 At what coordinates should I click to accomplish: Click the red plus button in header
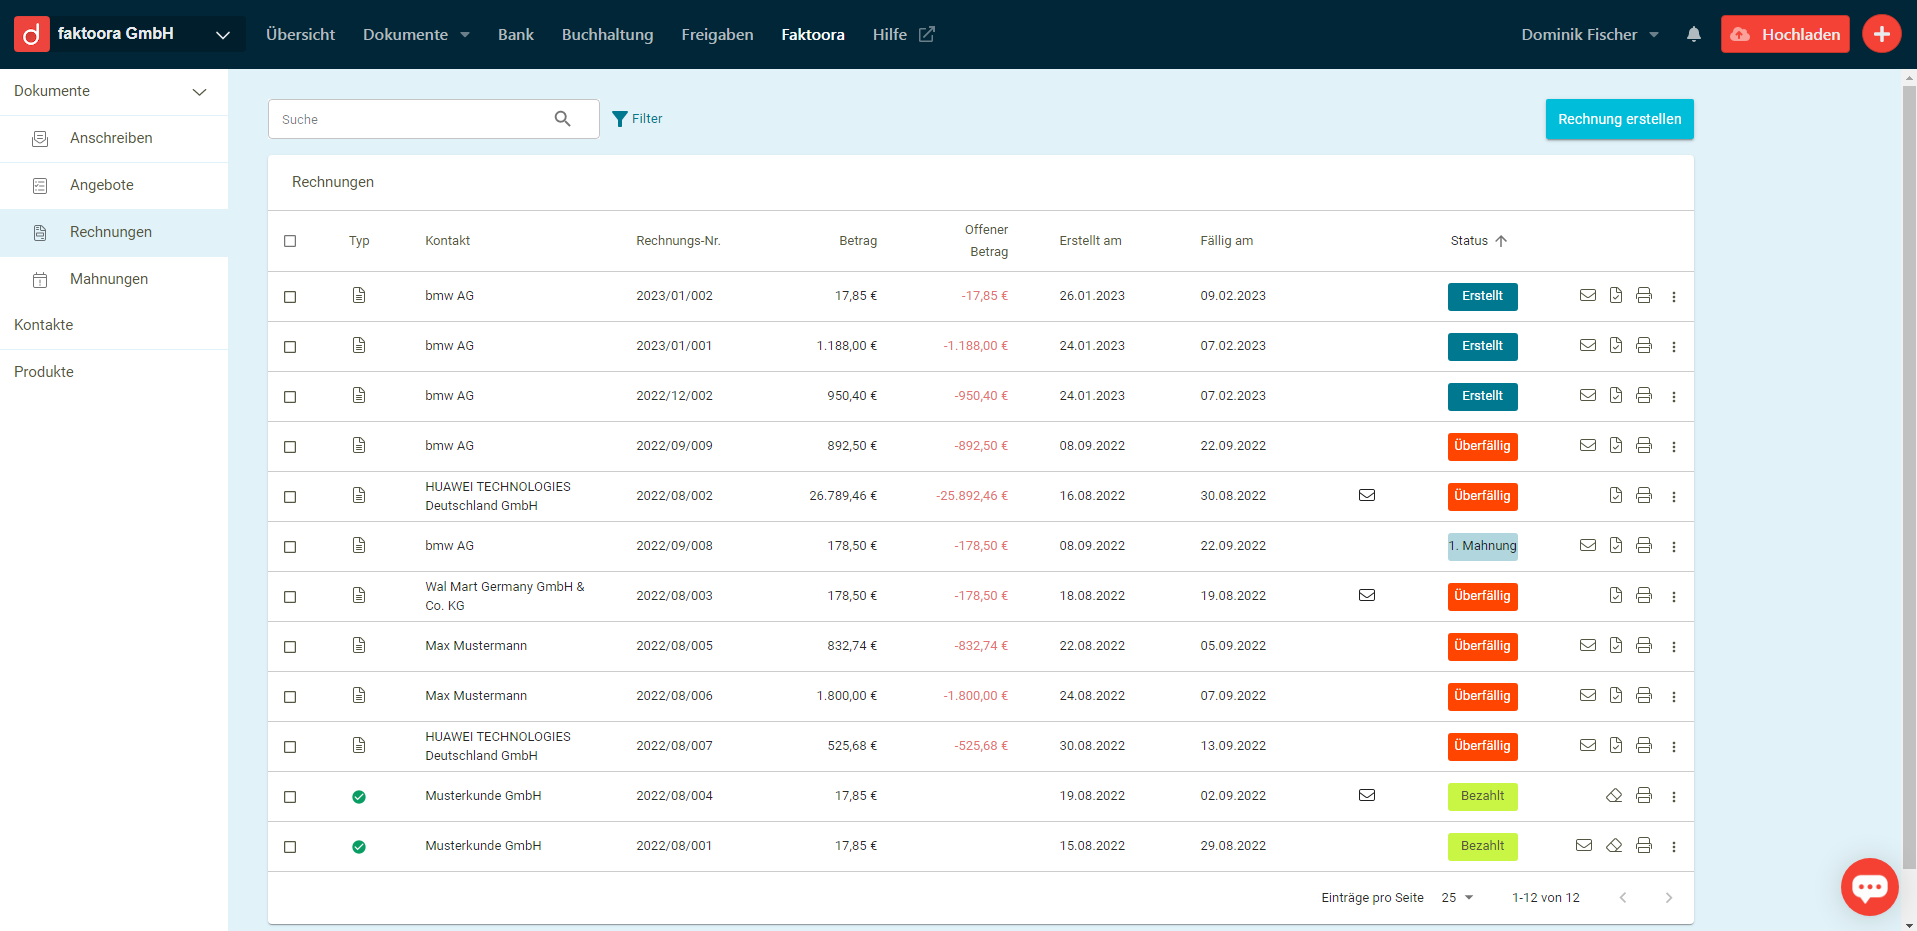click(1881, 34)
